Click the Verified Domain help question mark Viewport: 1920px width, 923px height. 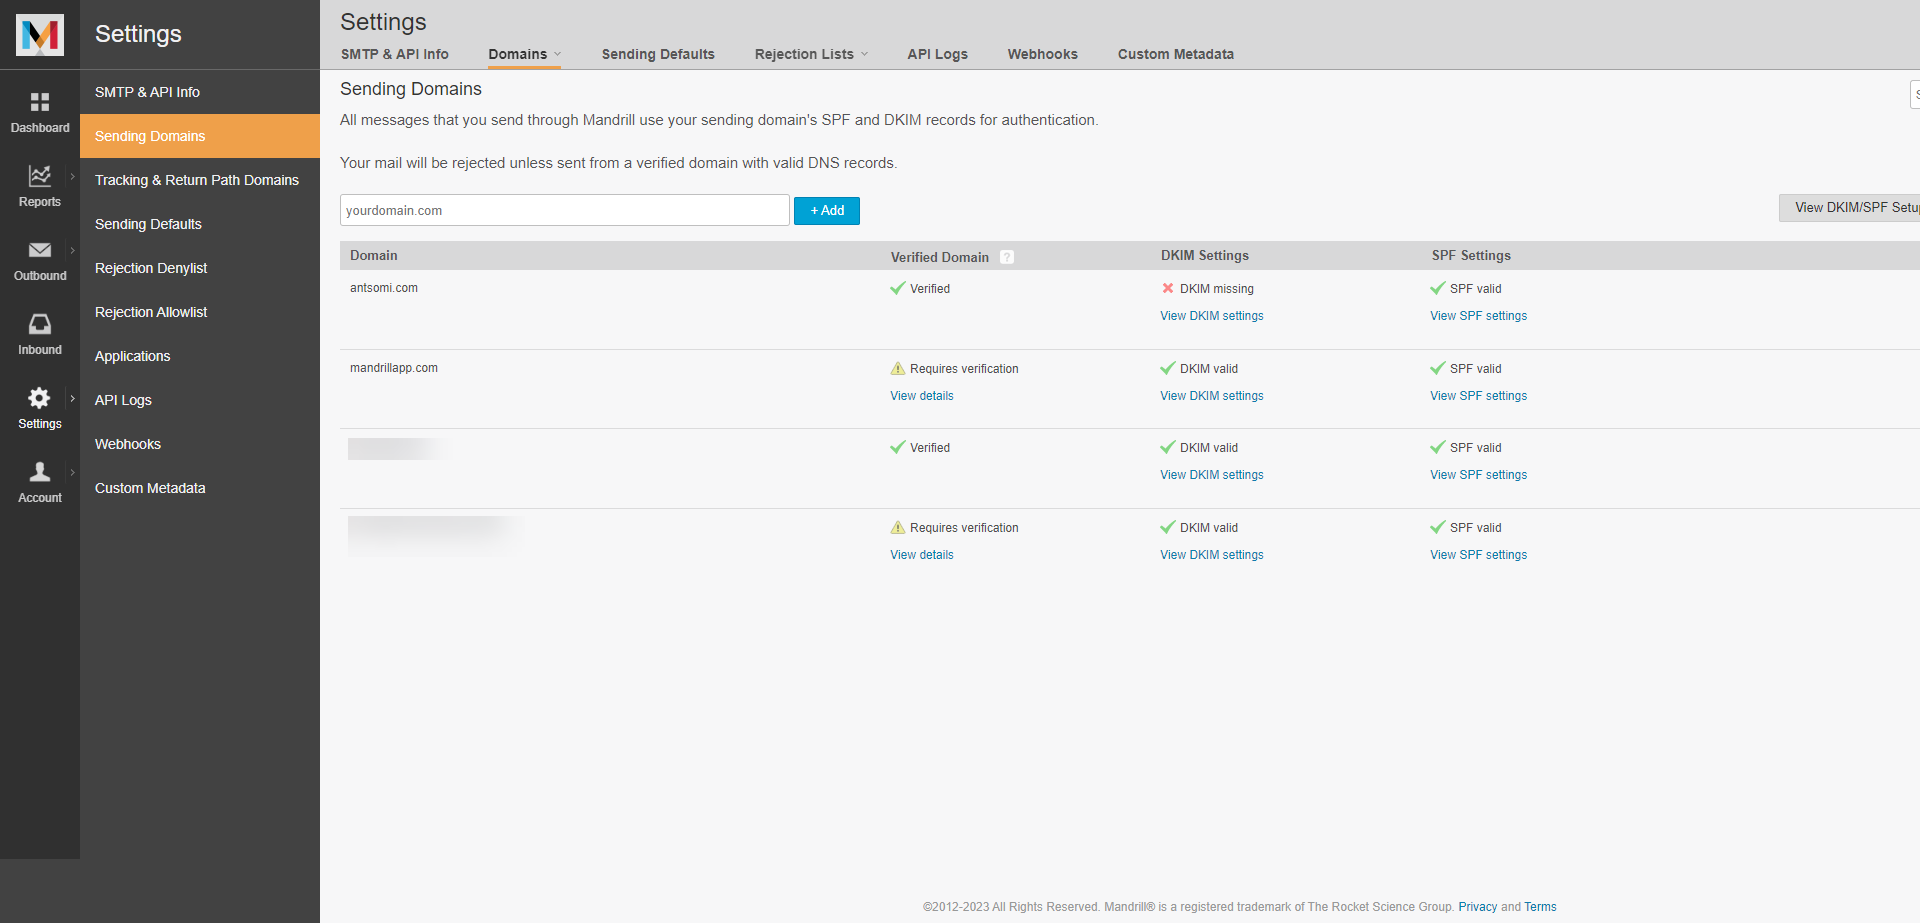1007,257
